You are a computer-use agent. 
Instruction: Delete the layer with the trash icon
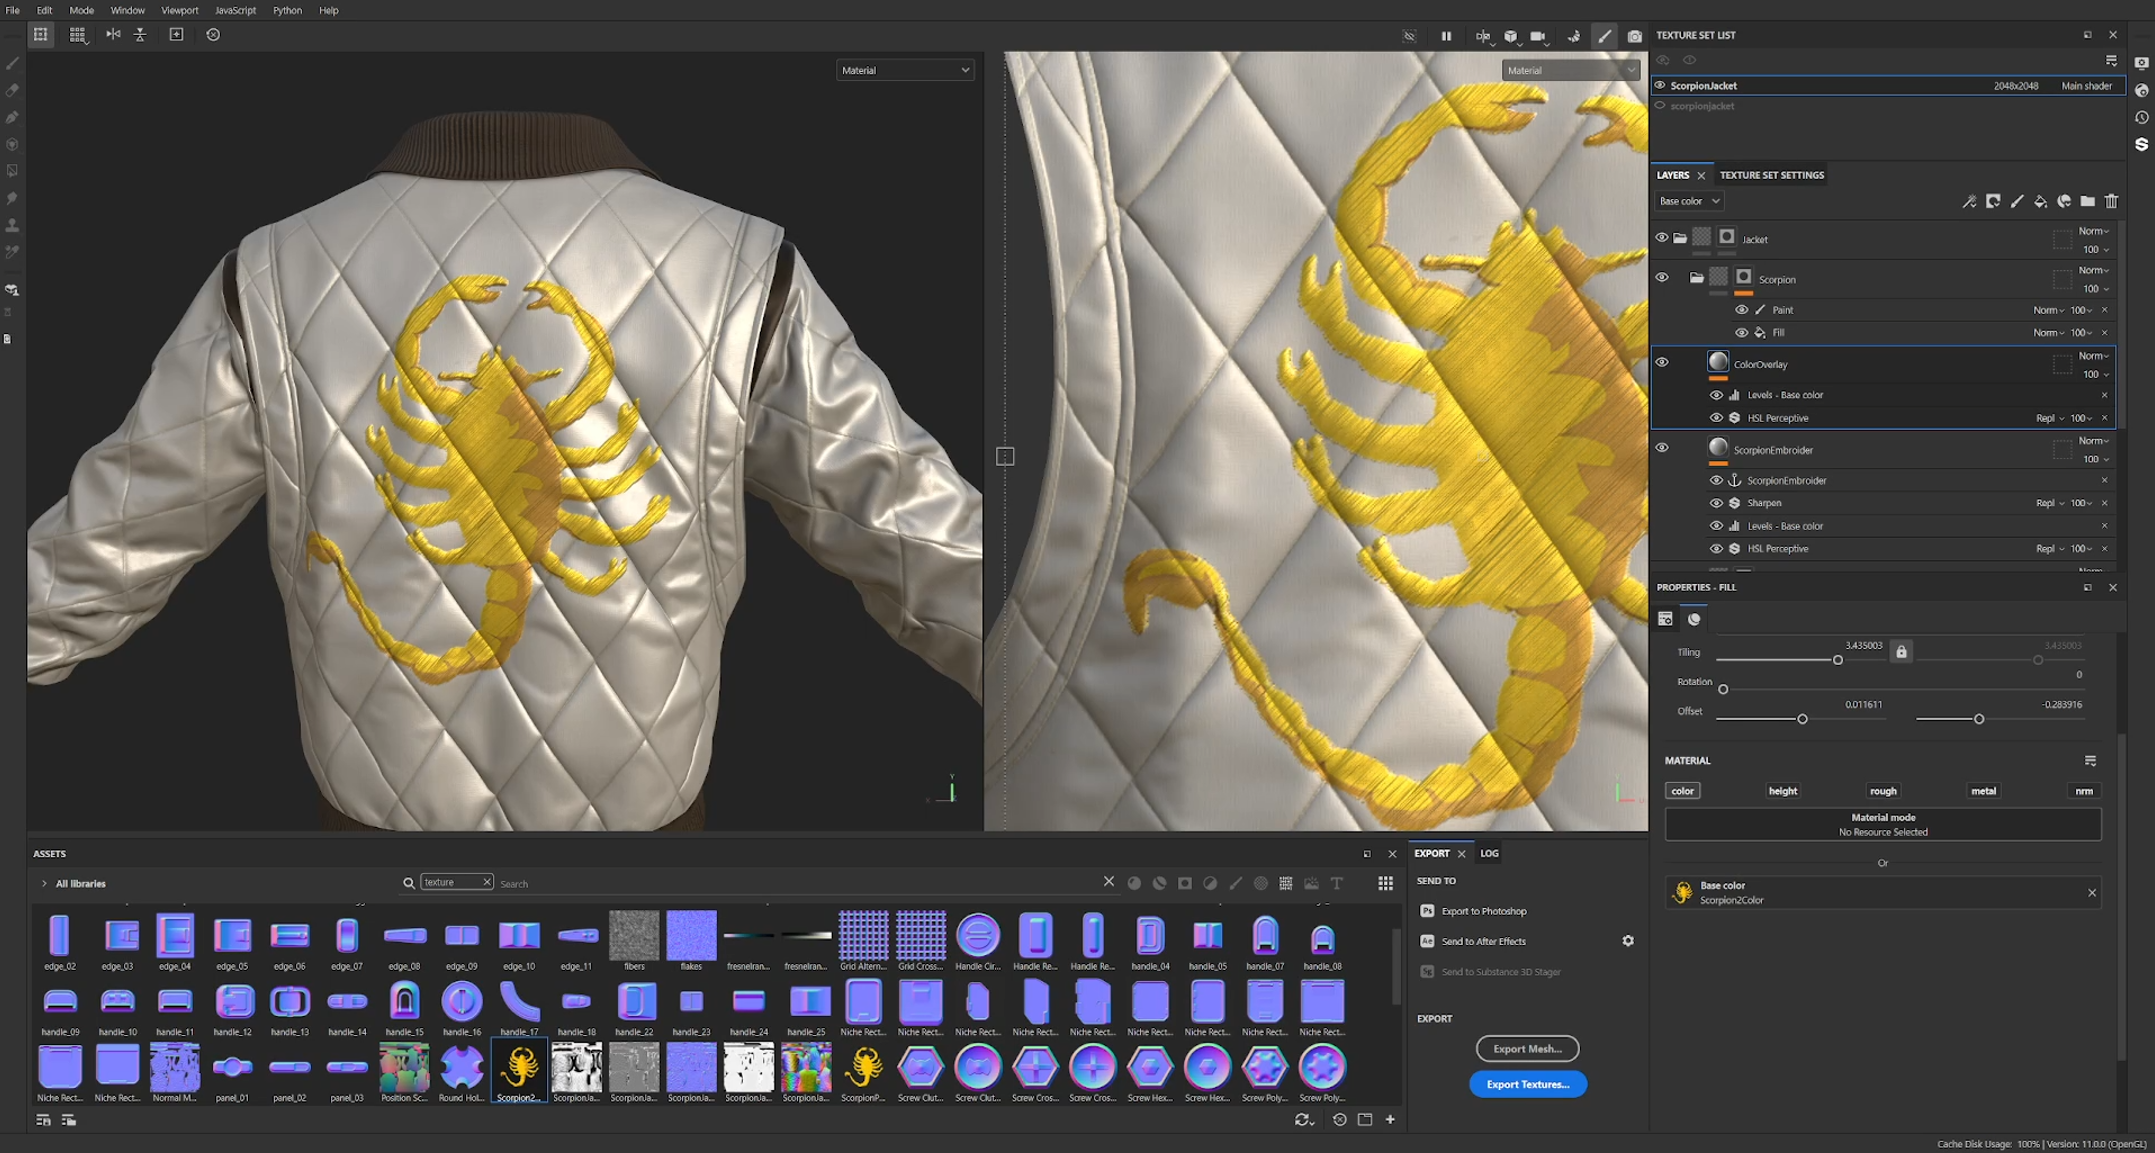tap(2111, 202)
